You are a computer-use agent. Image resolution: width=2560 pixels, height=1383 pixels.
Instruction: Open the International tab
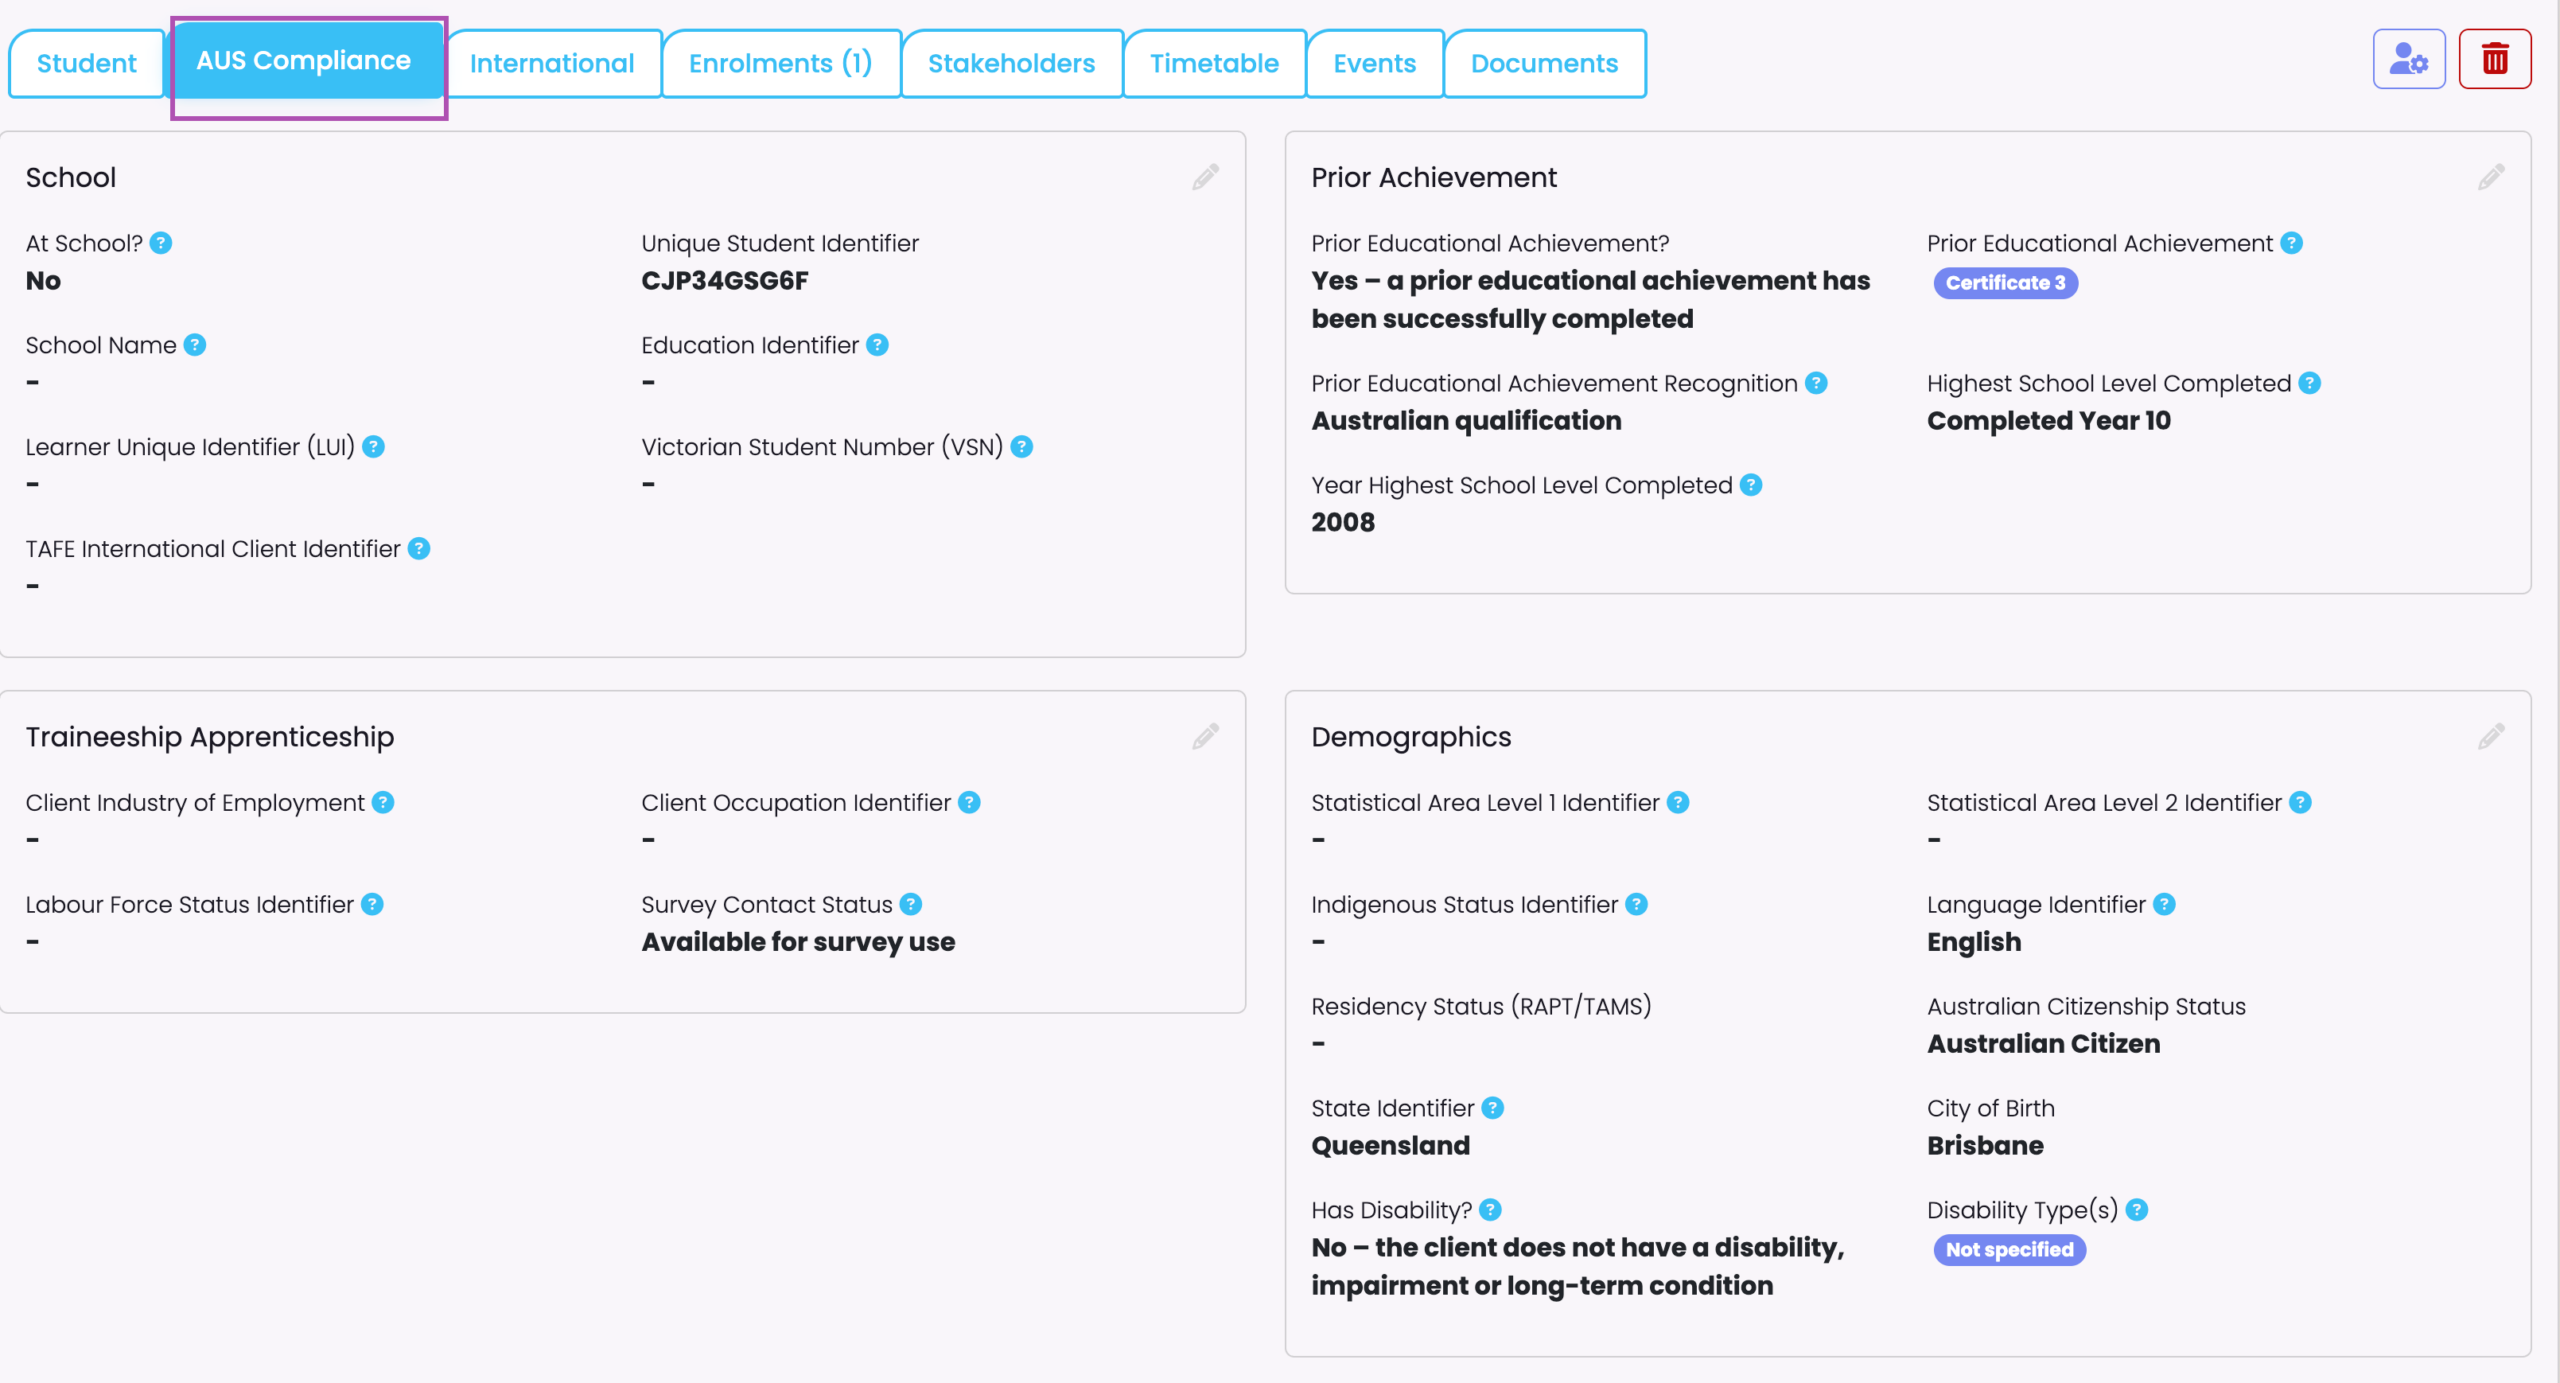click(x=552, y=63)
